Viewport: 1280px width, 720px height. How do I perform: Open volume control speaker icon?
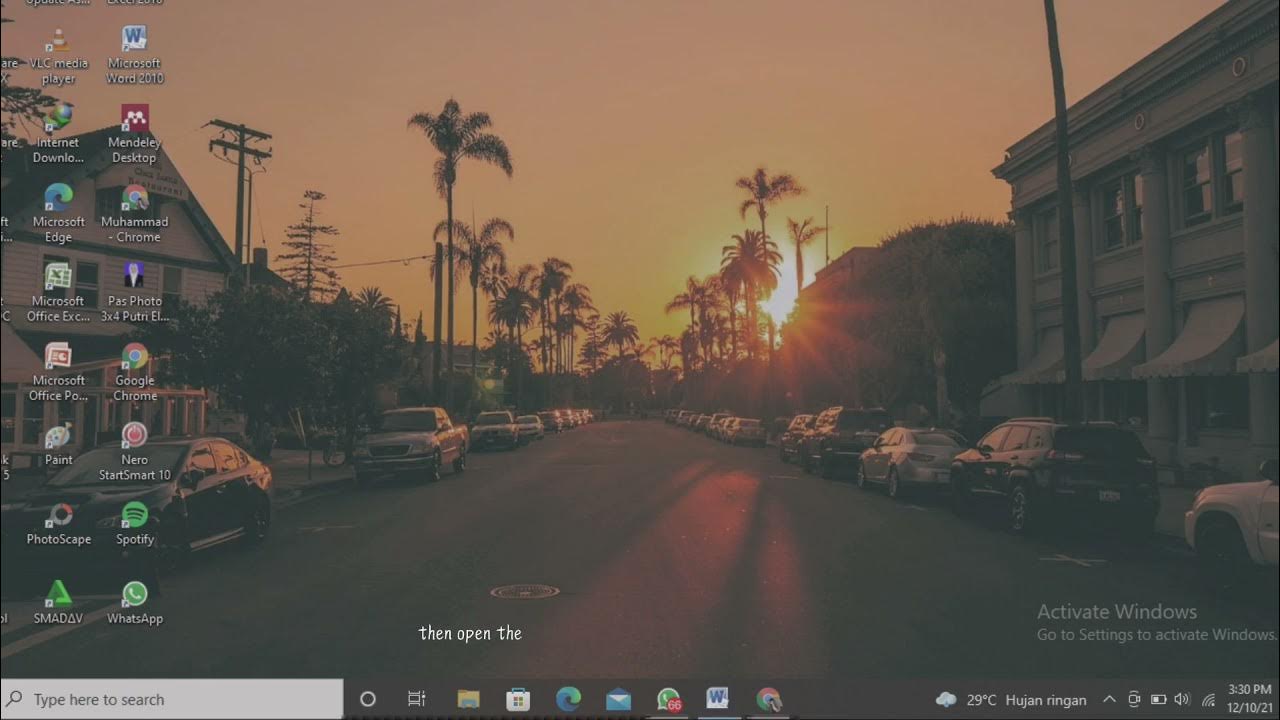[1182, 699]
